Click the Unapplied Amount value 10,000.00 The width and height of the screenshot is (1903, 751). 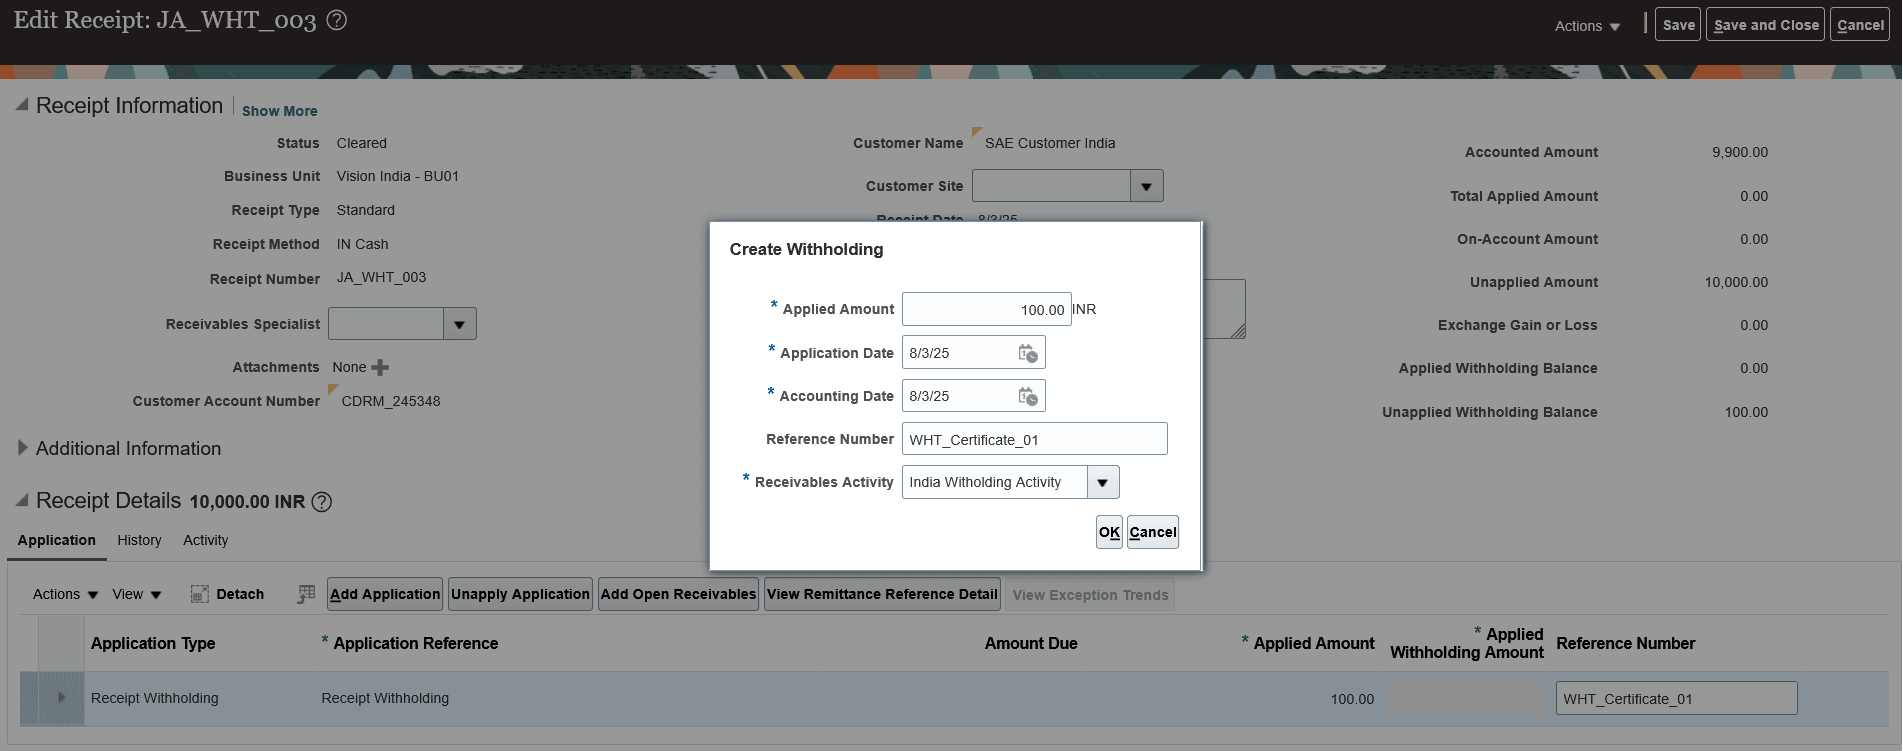pos(1736,282)
